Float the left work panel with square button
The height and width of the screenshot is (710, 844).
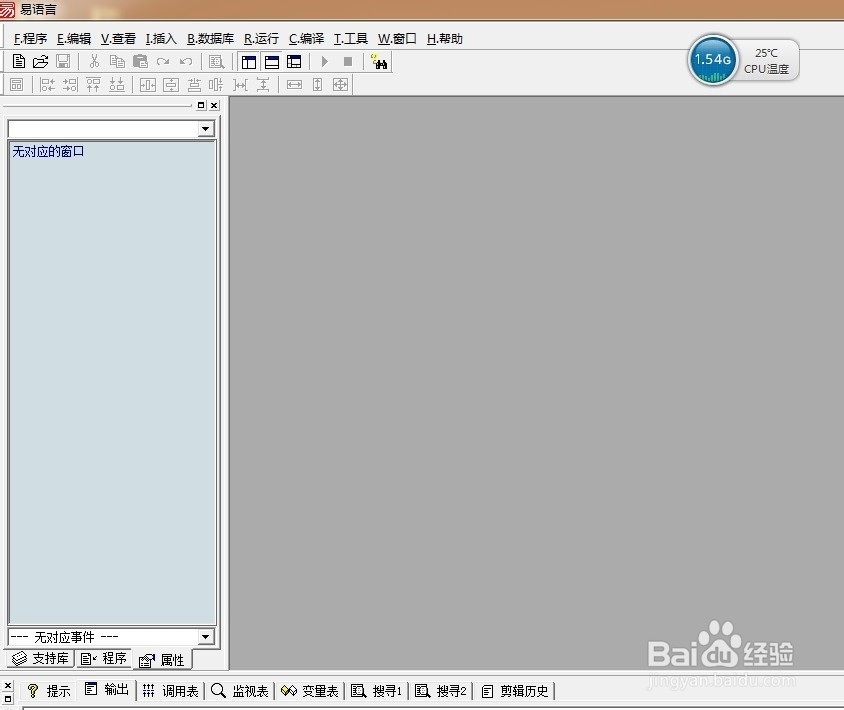coord(201,105)
